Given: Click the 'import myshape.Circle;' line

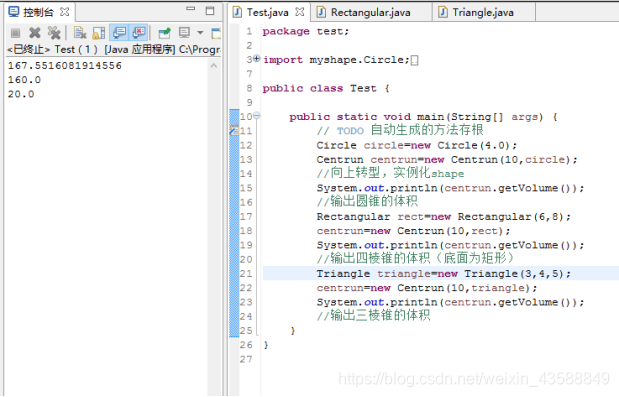Looking at the screenshot, I should pos(336,60).
